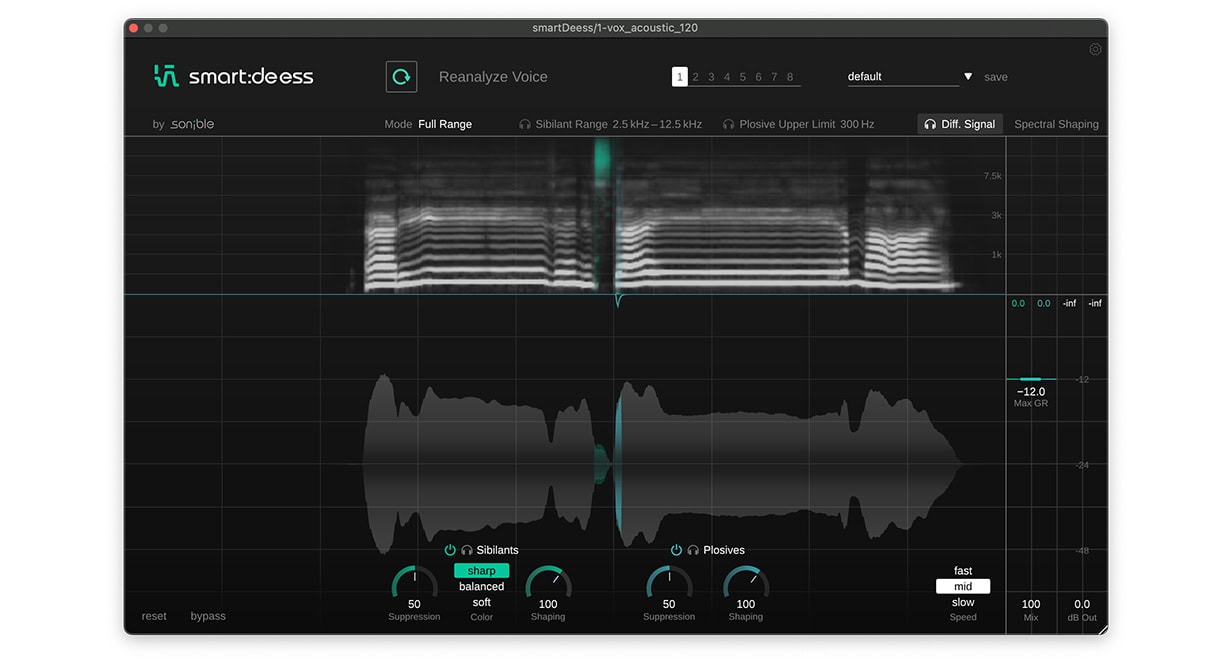Click Plosives Shaping knob

746,581
